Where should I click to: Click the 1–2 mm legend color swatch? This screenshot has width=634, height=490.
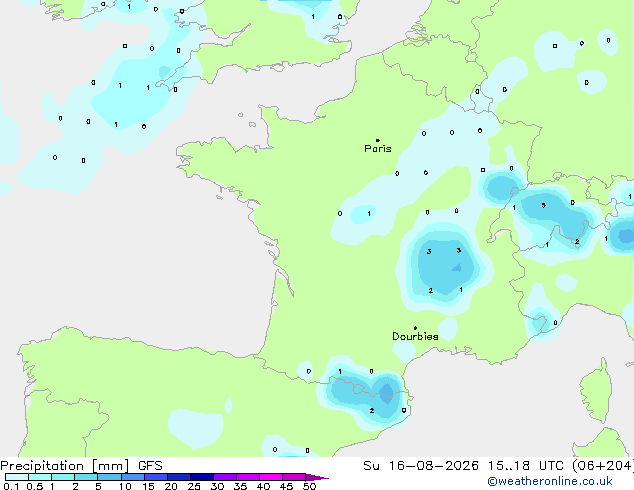coord(63,477)
